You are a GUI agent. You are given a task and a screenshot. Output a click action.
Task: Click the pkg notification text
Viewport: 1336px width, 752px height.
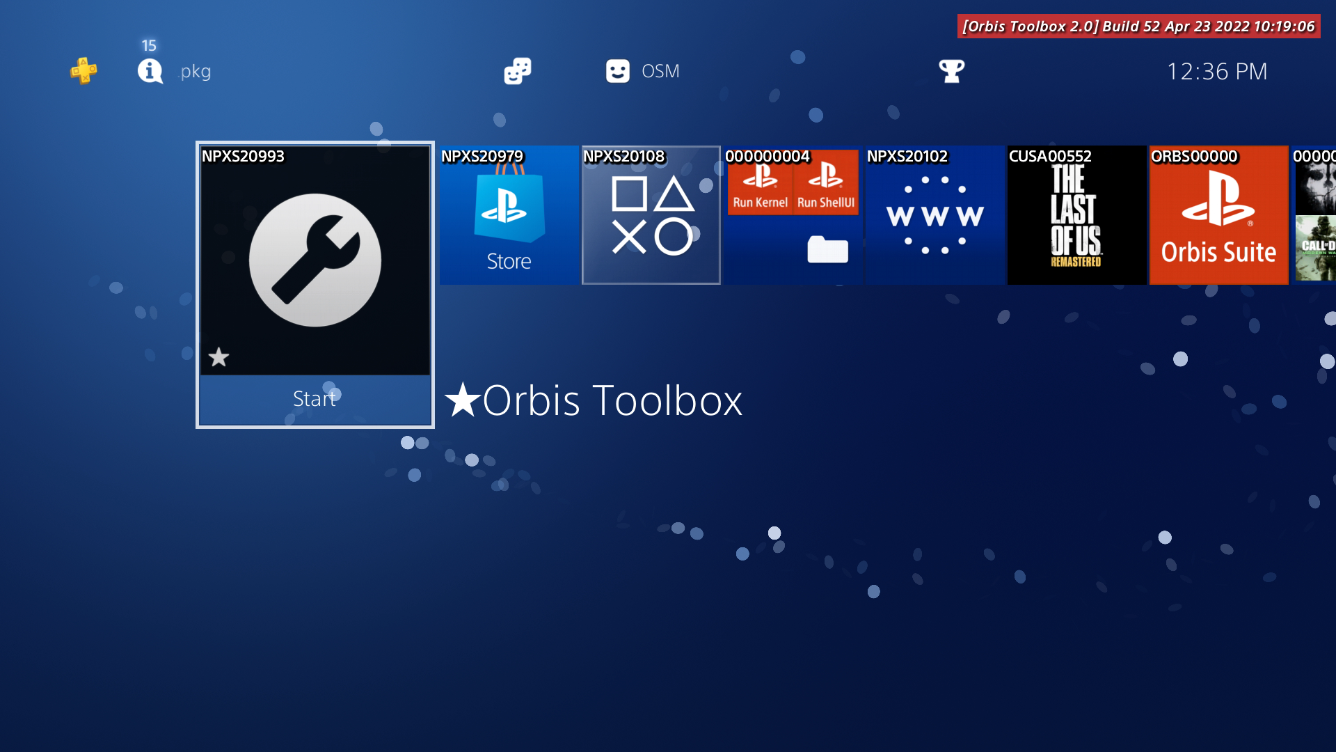[196, 72]
